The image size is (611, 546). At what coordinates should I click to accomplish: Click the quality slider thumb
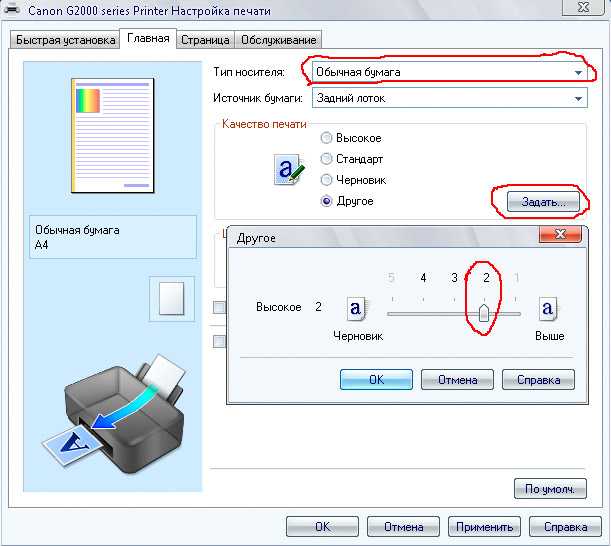(484, 313)
